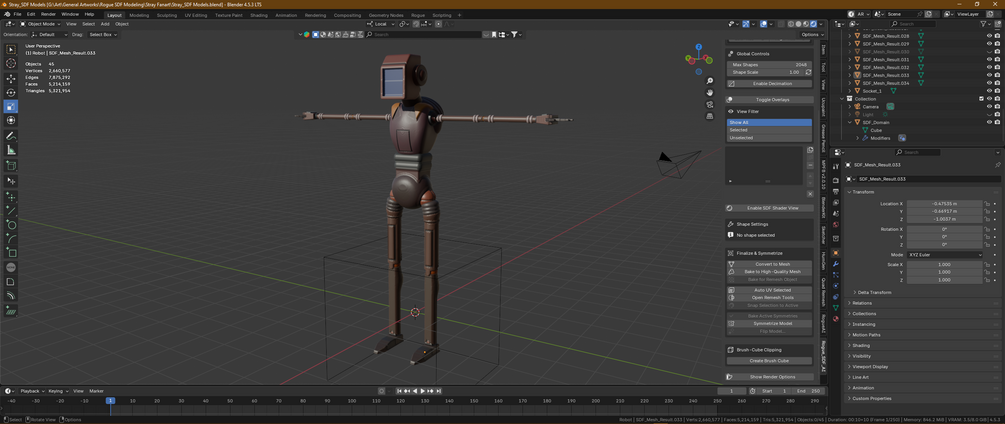Click the viewport zoom magnifier icon
Image resolution: width=1005 pixels, height=424 pixels.
710,81
